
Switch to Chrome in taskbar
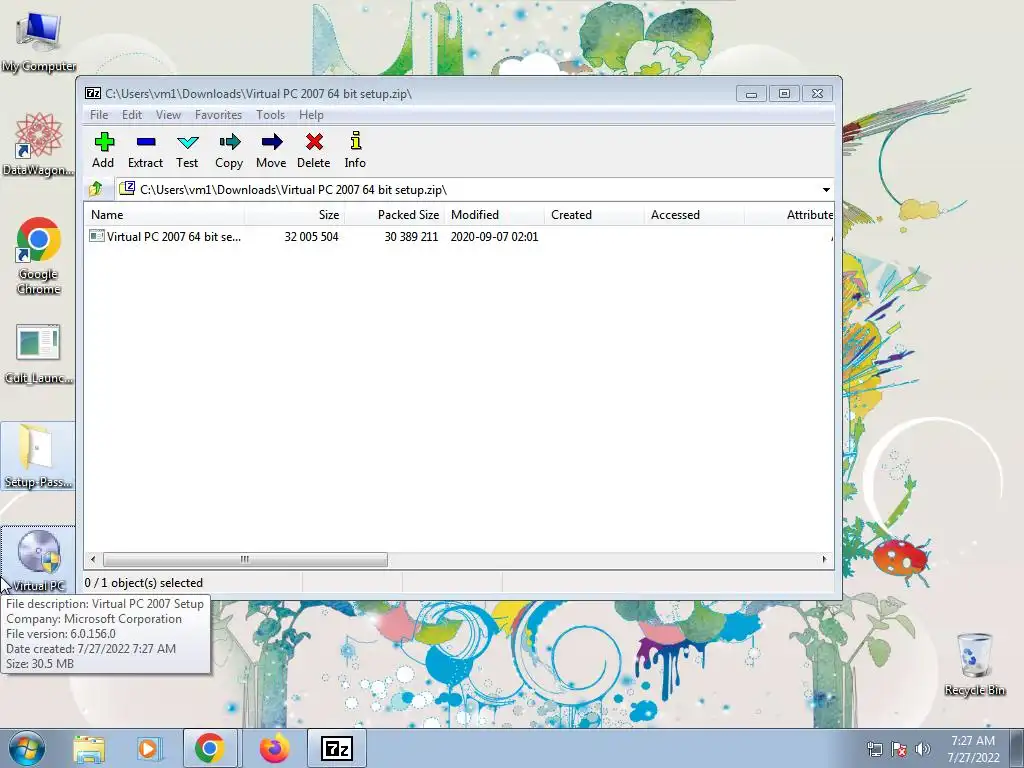pyautogui.click(x=210, y=748)
